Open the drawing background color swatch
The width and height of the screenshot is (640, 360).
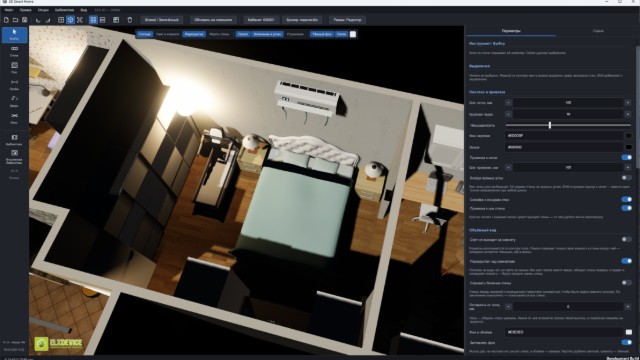pyautogui.click(x=628, y=136)
